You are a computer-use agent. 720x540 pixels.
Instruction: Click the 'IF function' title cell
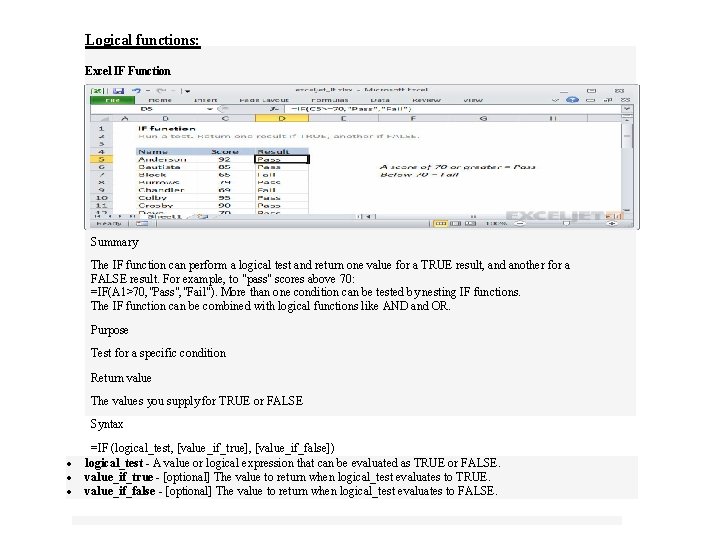pyautogui.click(x=167, y=129)
